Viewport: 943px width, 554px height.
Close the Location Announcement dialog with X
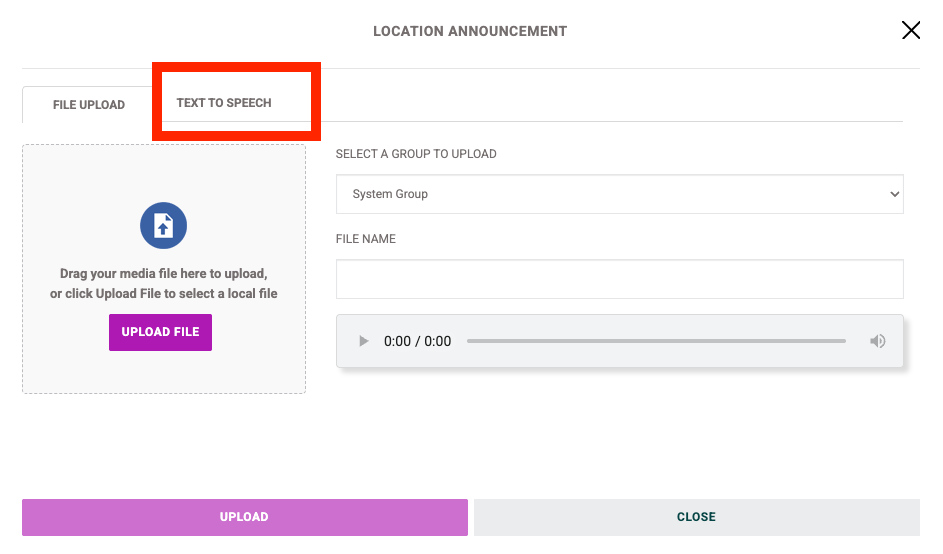point(911,30)
